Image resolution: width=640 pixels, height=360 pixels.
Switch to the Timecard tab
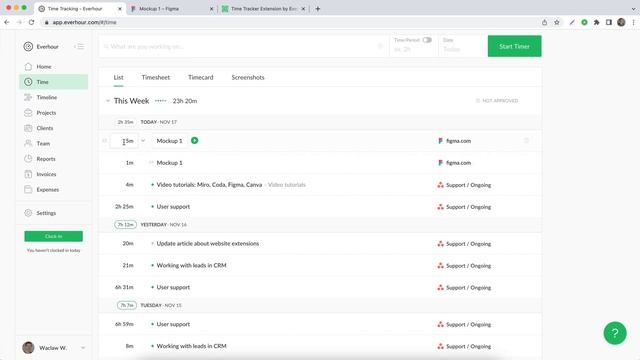200,78
